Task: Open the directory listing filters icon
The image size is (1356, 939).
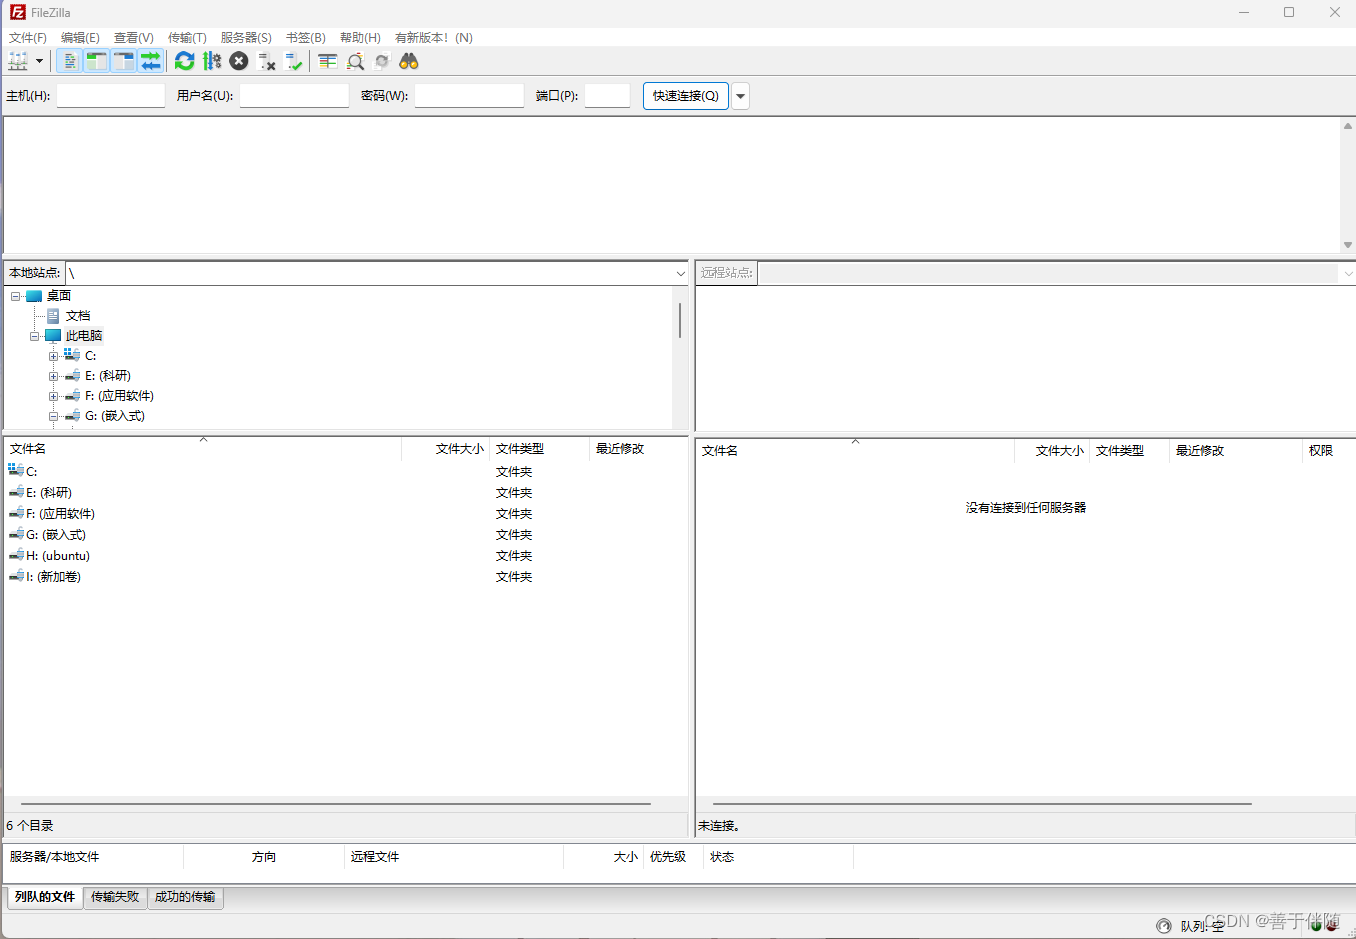Action: click(x=327, y=61)
